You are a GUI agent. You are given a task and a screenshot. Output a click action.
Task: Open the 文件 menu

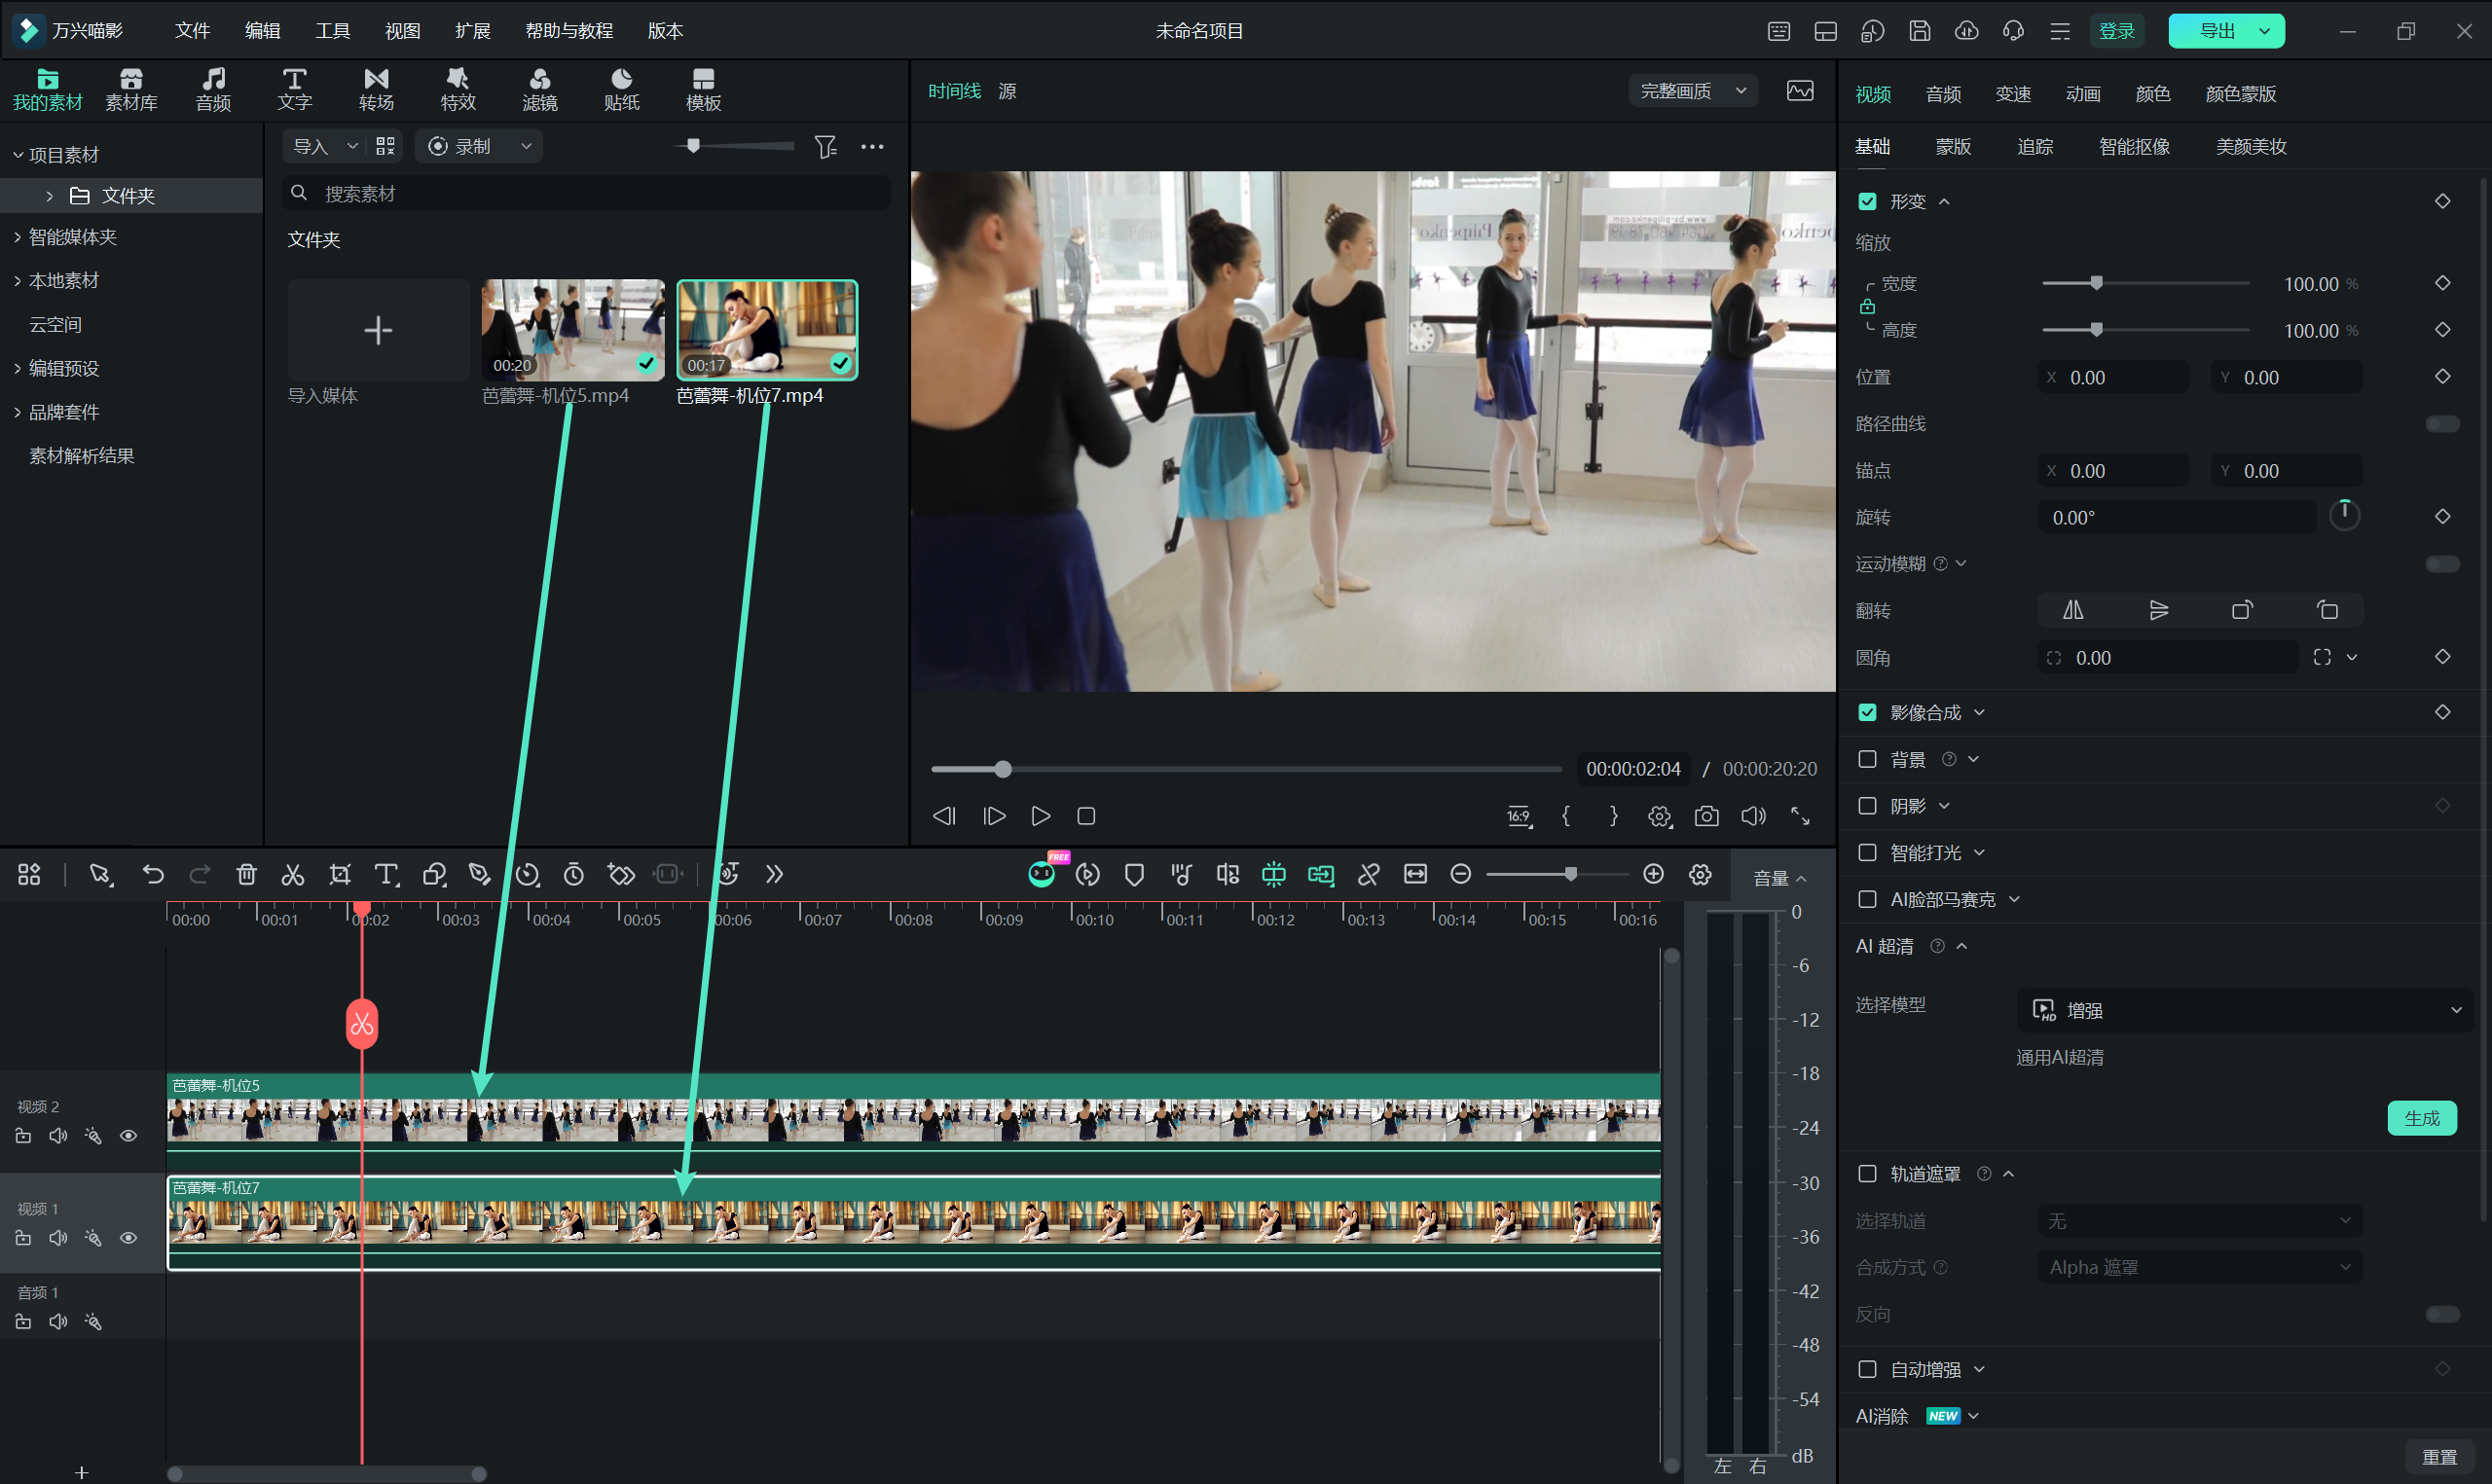coord(192,31)
